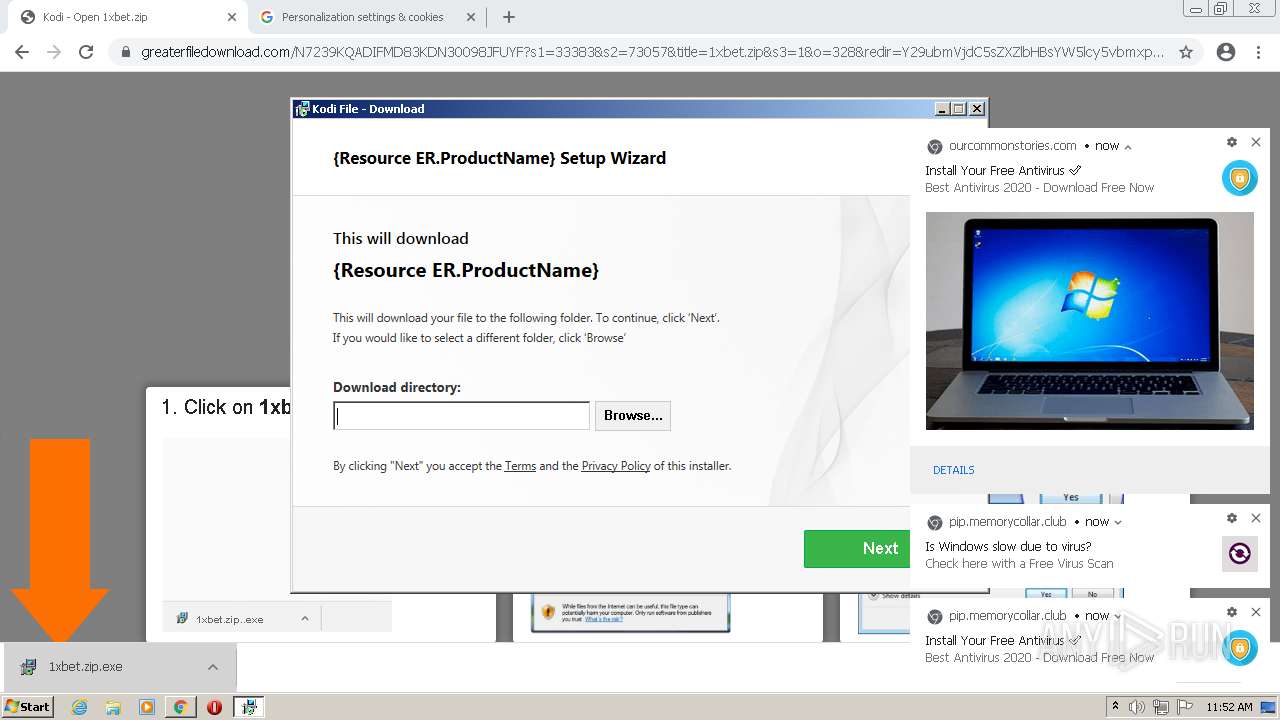Dismiss the bottom Install Your Free Antivirus notification
This screenshot has width=1280, height=720.
[x=1256, y=612]
